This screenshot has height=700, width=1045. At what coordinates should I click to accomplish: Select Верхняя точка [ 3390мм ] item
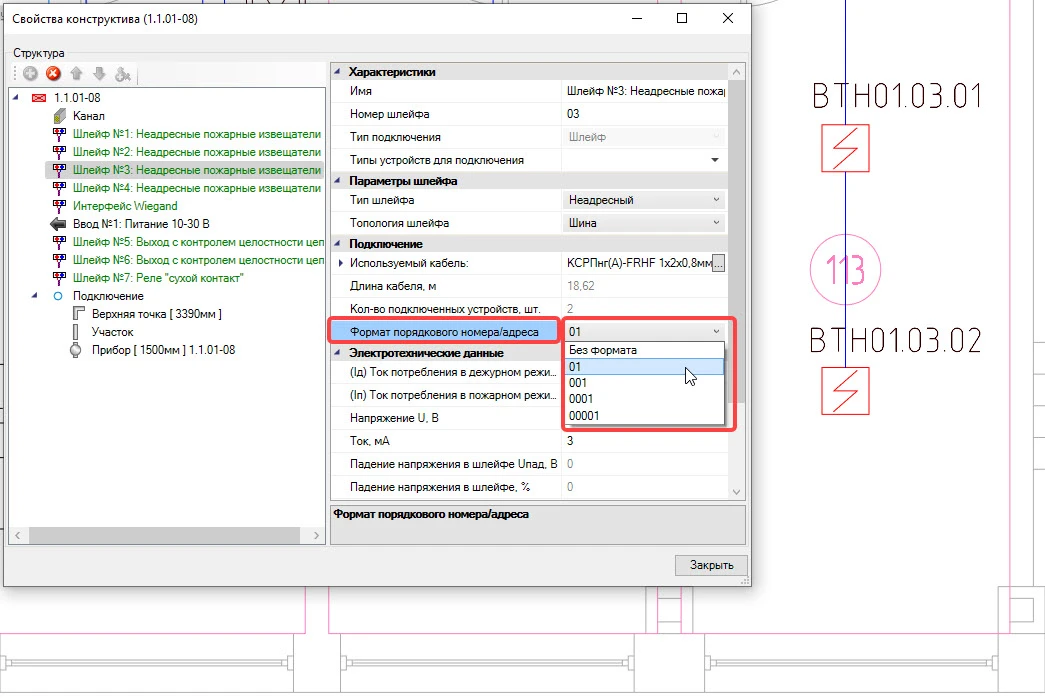[x=156, y=314]
